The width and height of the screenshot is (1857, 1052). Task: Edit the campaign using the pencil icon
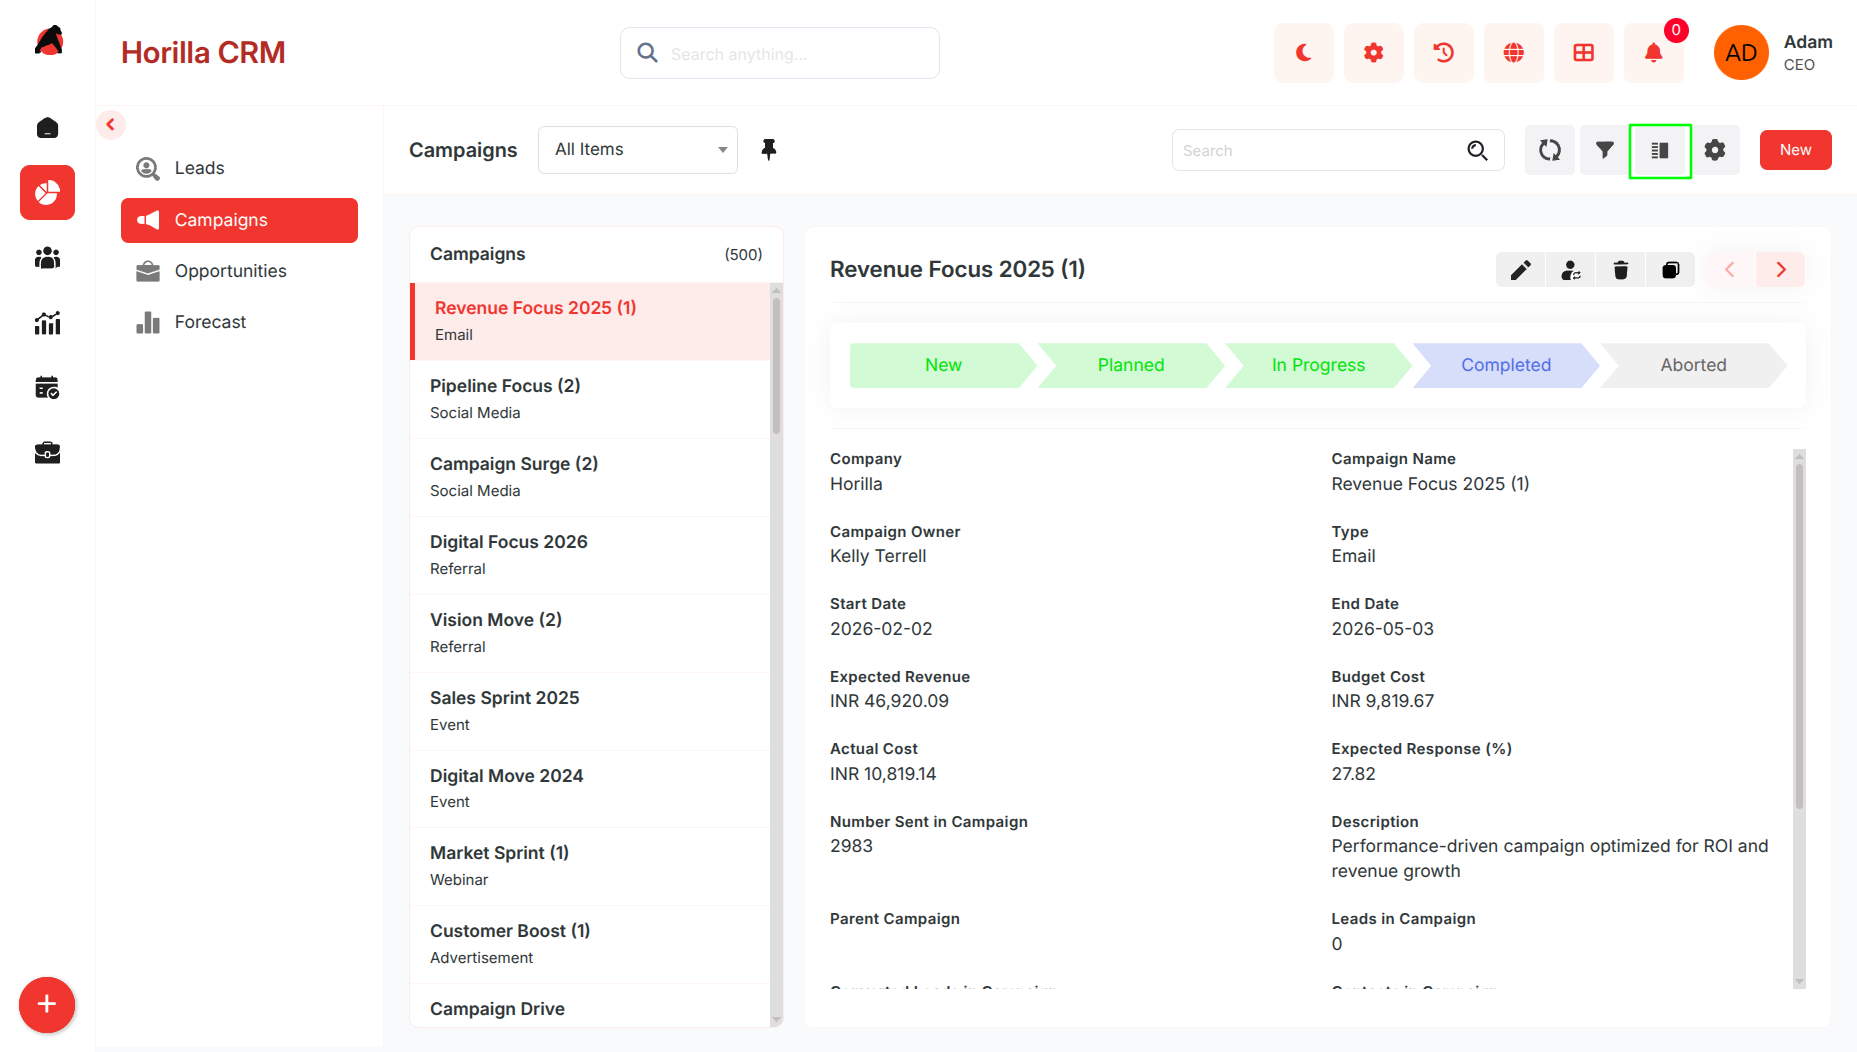(x=1520, y=270)
